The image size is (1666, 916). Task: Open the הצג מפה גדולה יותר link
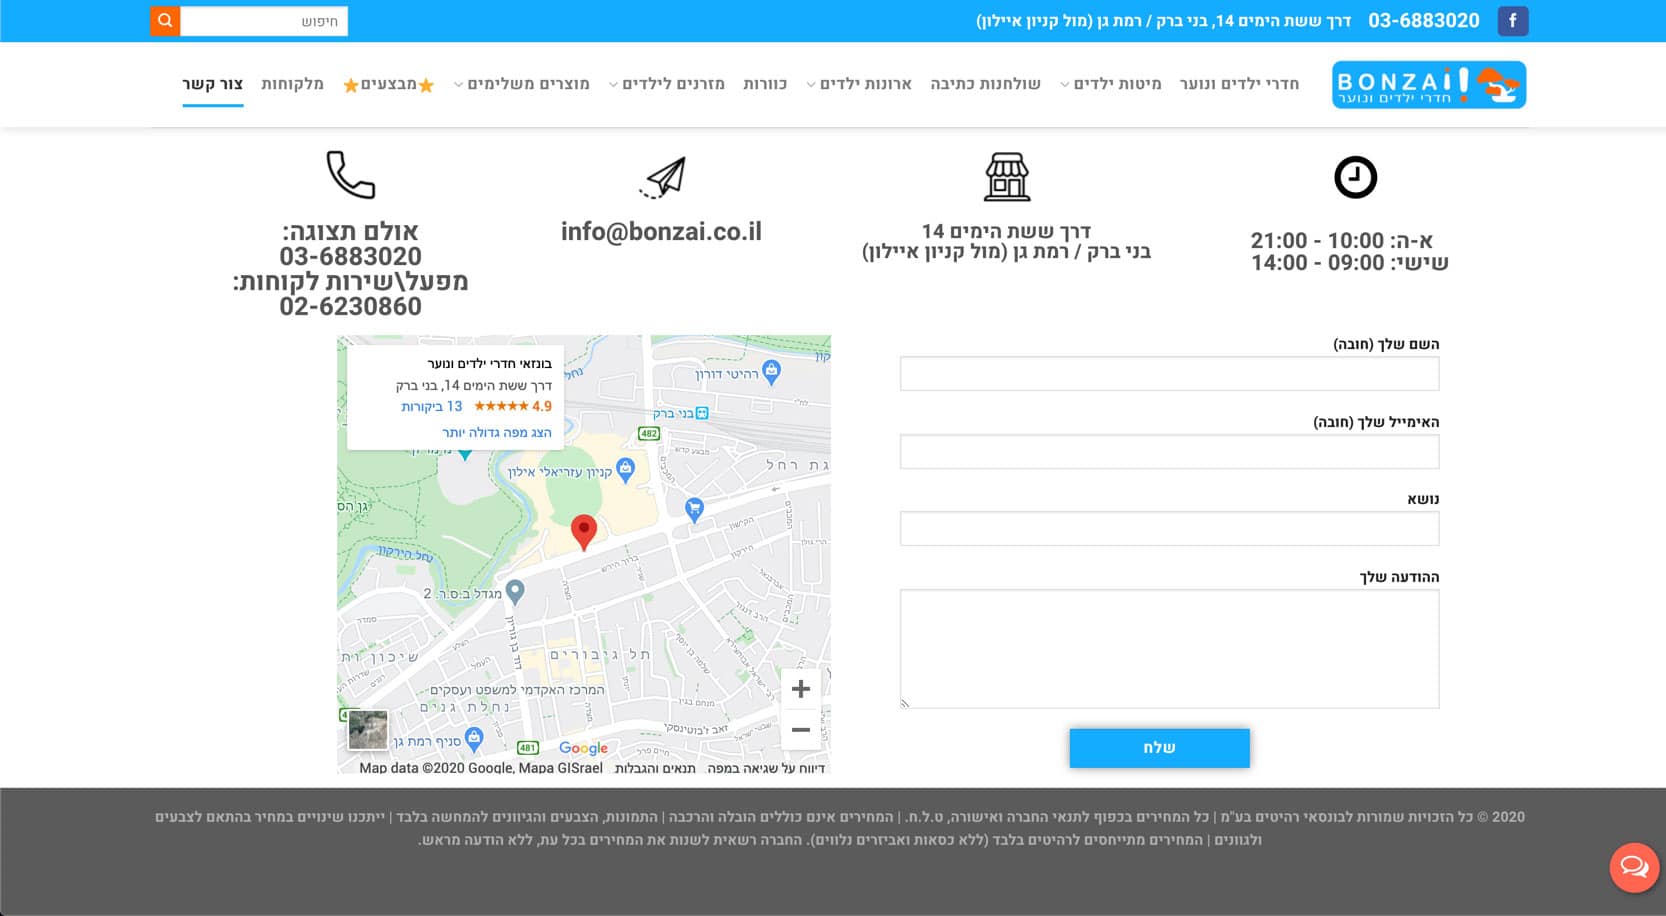pos(497,432)
